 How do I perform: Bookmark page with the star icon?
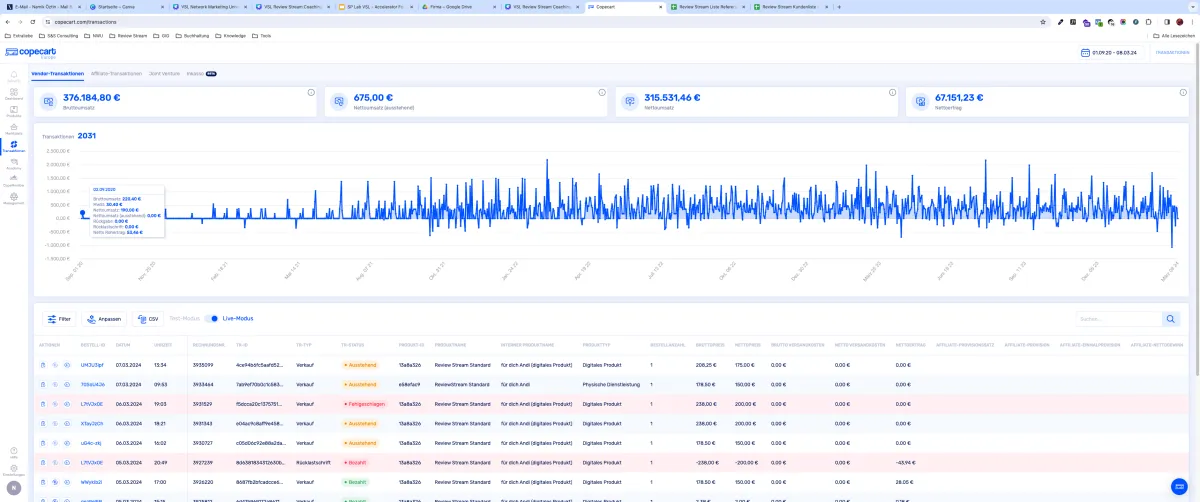click(1043, 21)
